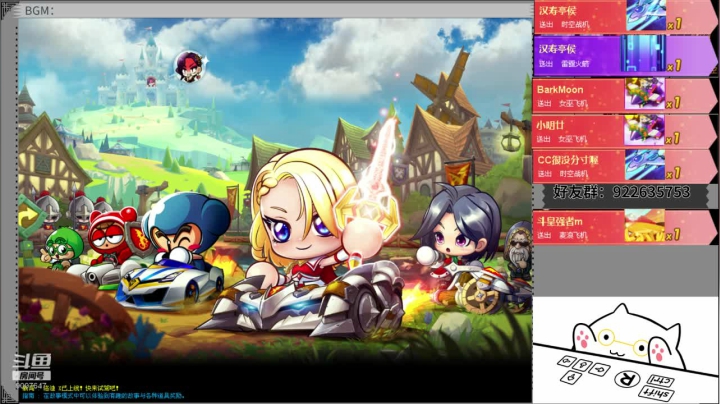720x404 pixels.
Task: Click 送出 时空战机 under CC很没分寸鞭
Action: point(562,174)
